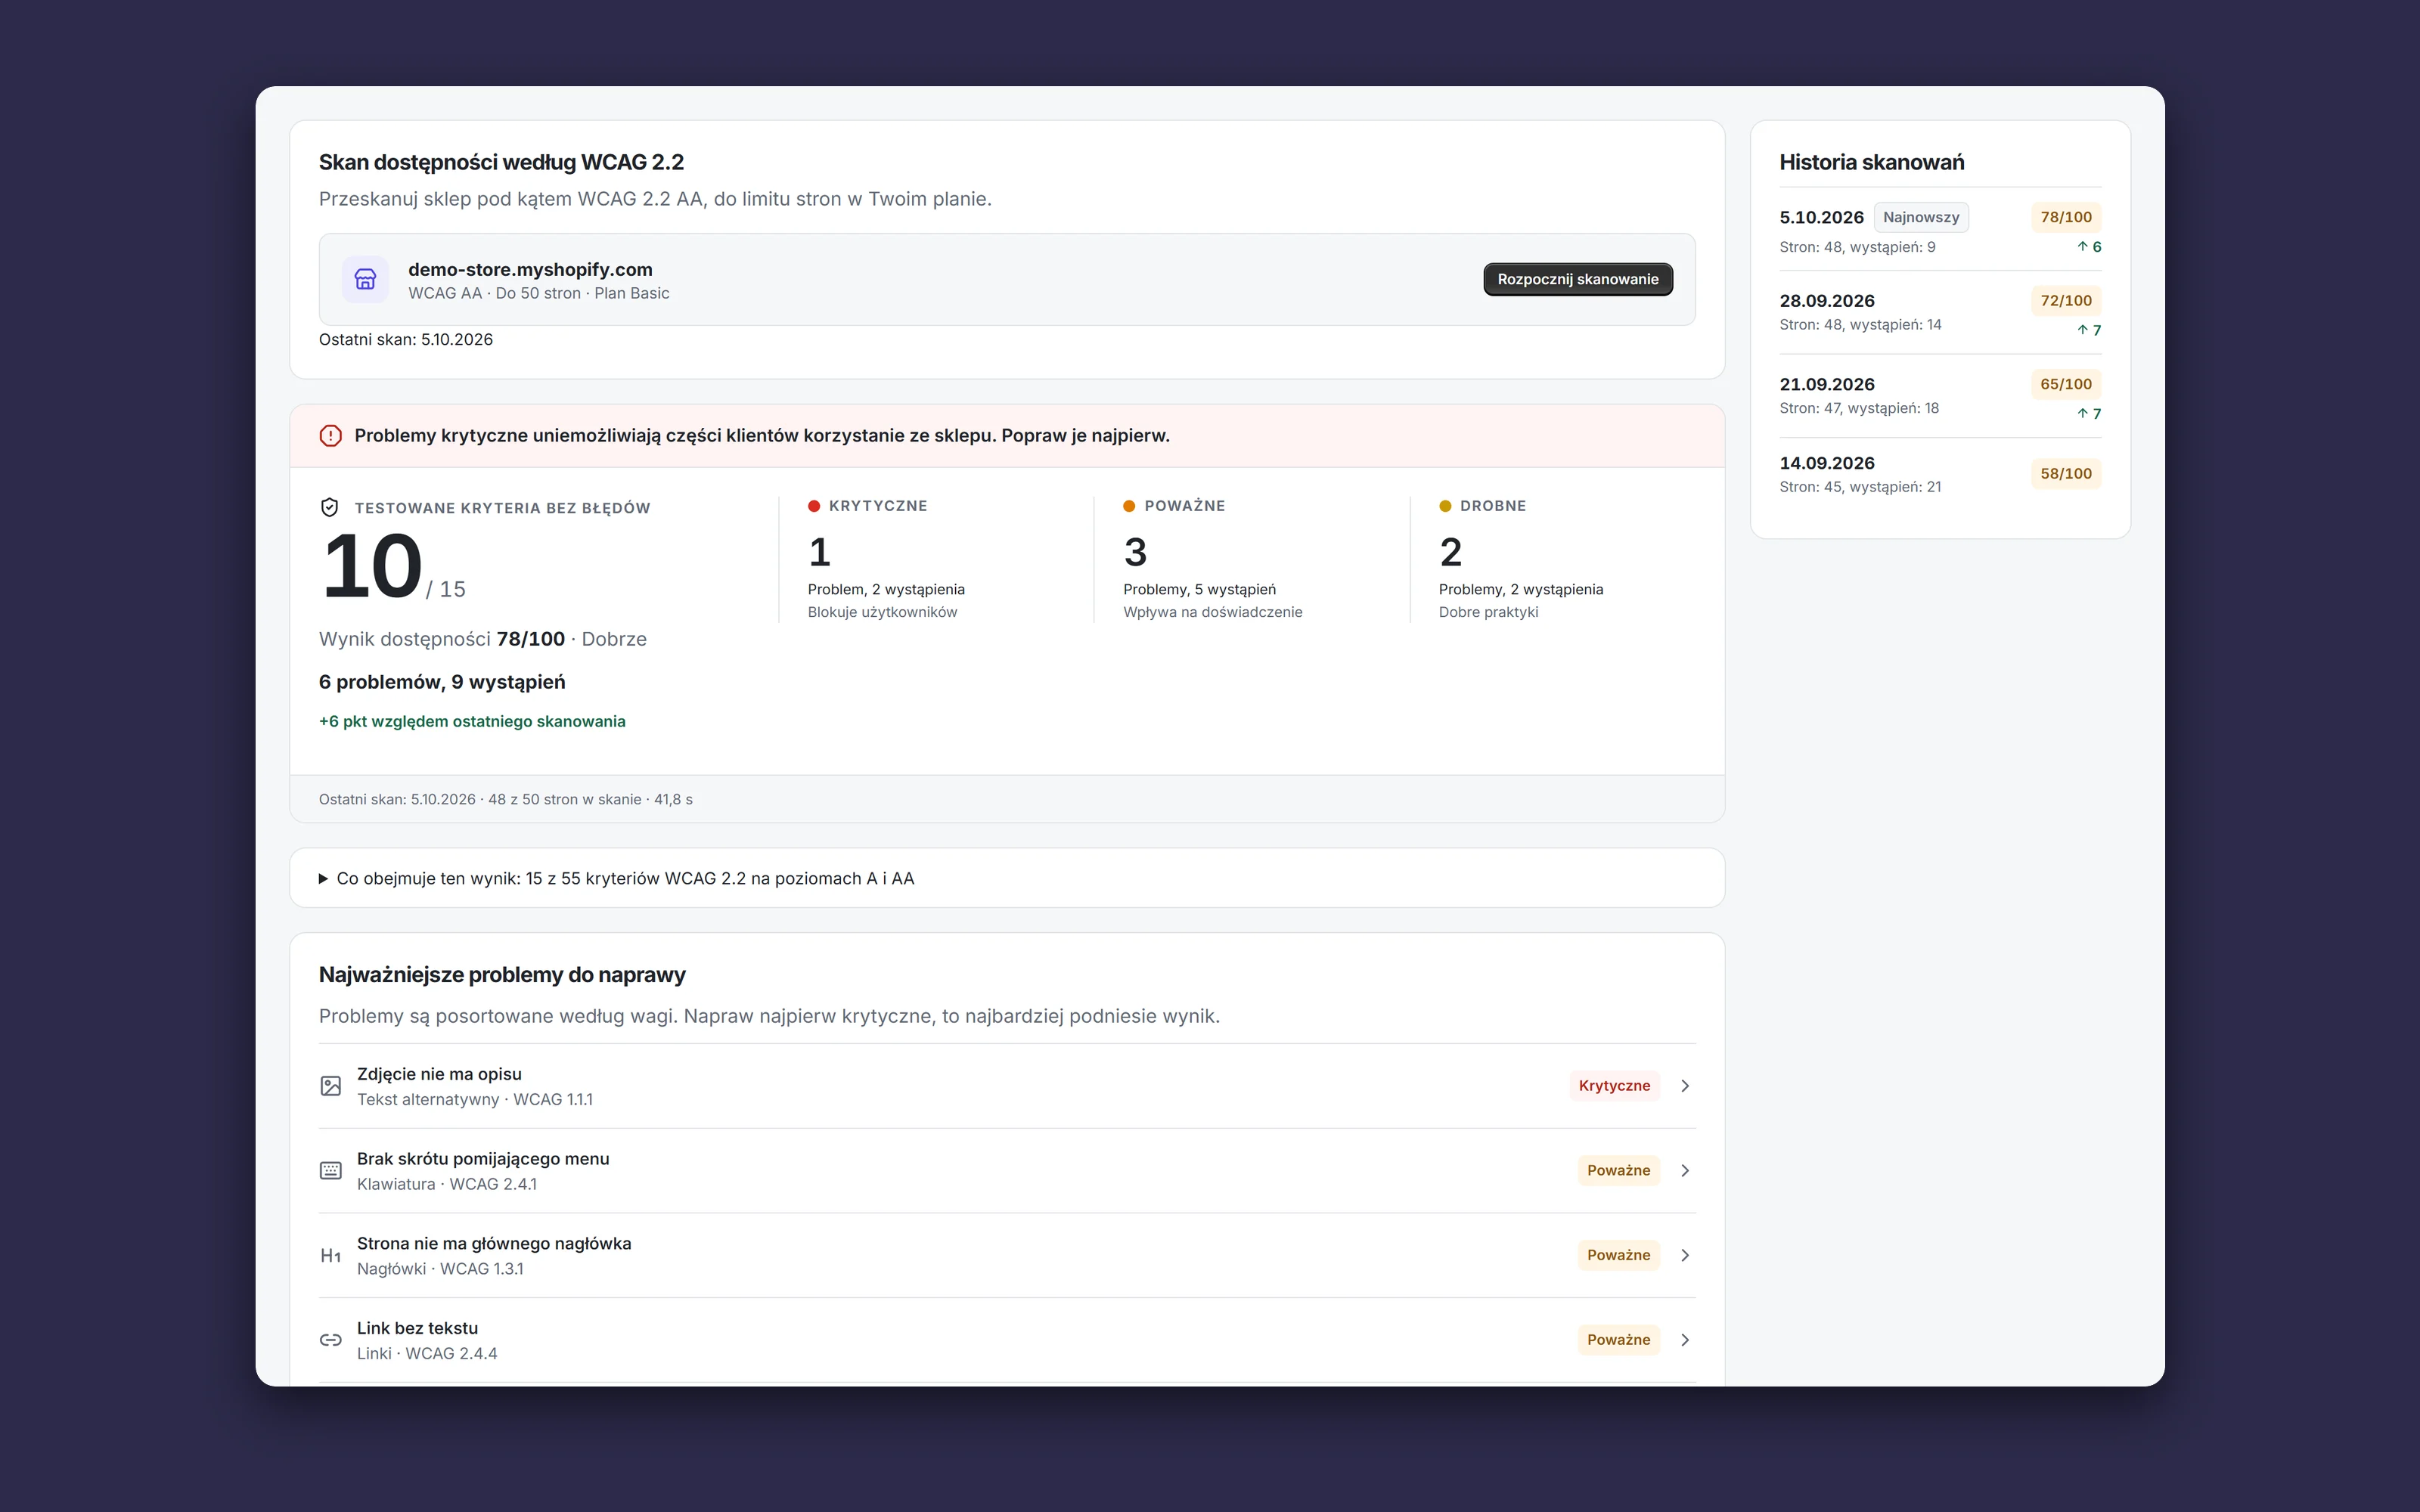Open the Brak skrótu pomijającego menu row

point(1007,1171)
